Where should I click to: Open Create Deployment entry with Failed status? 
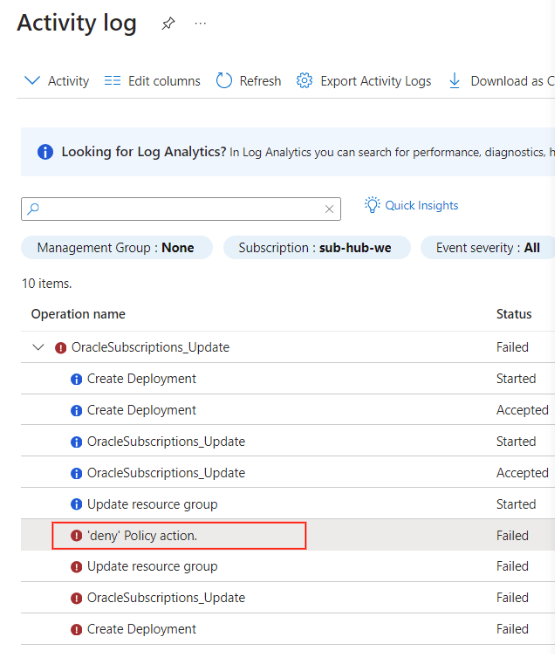click(x=141, y=629)
